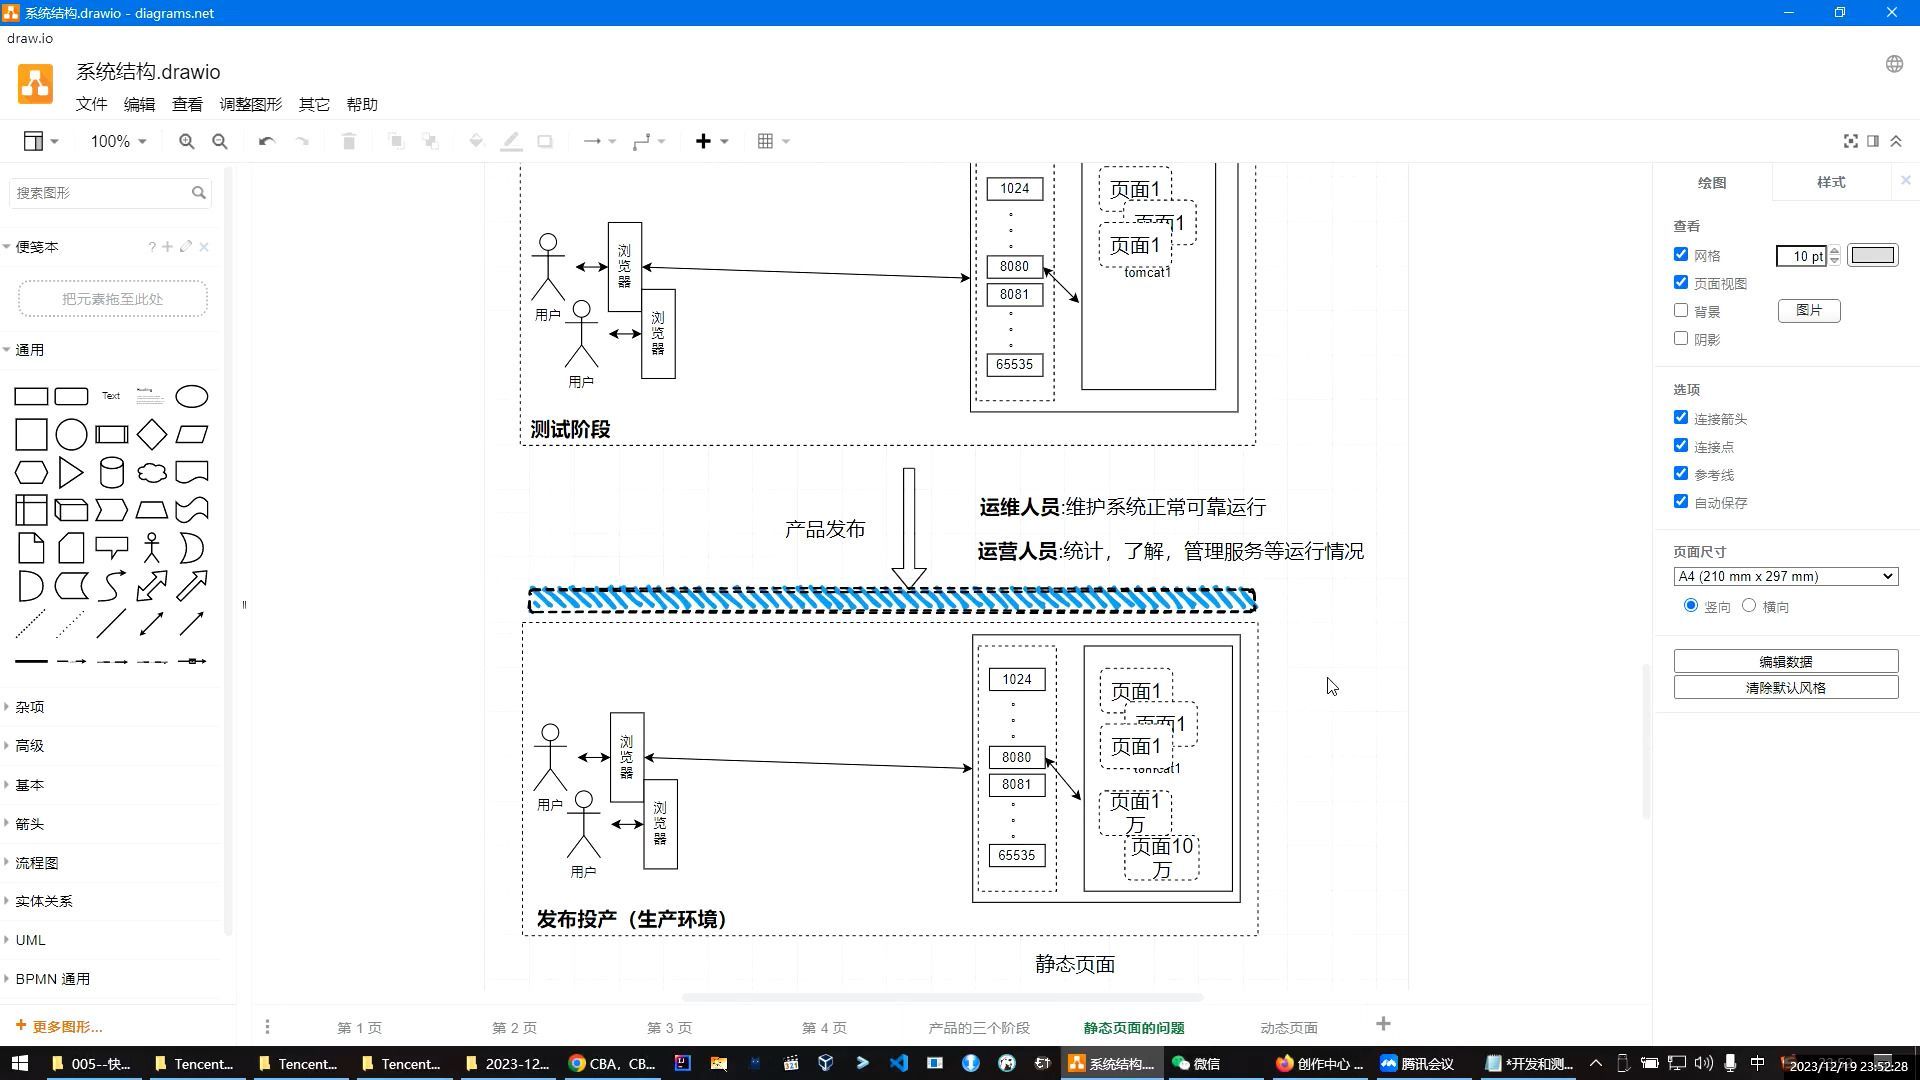Select the triangle shape in General palette

[71, 472]
